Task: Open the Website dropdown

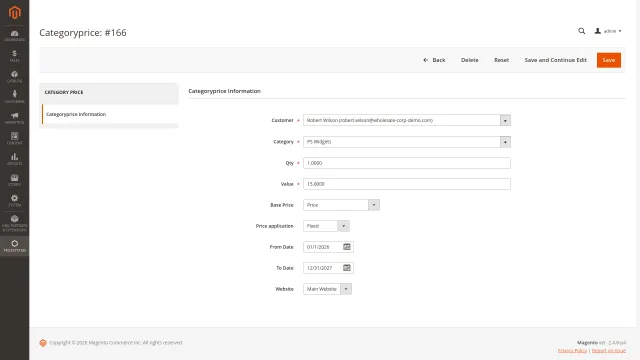Action: (x=327, y=289)
